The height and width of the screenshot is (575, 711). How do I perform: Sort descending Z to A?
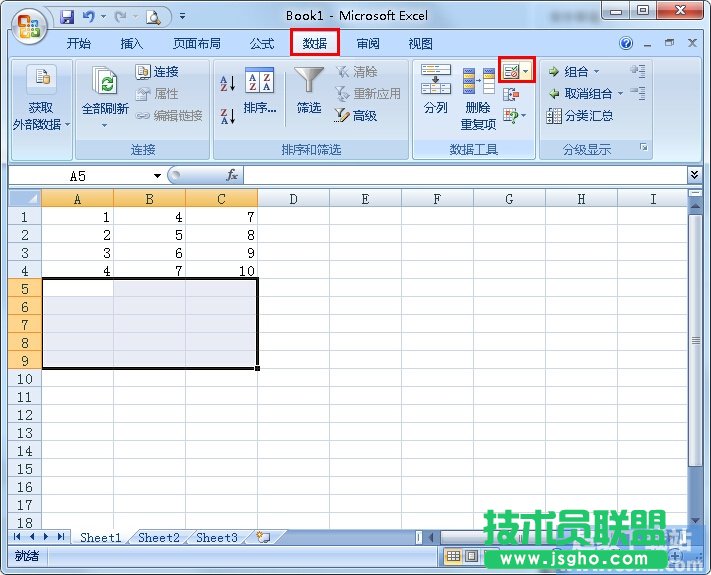tap(228, 116)
